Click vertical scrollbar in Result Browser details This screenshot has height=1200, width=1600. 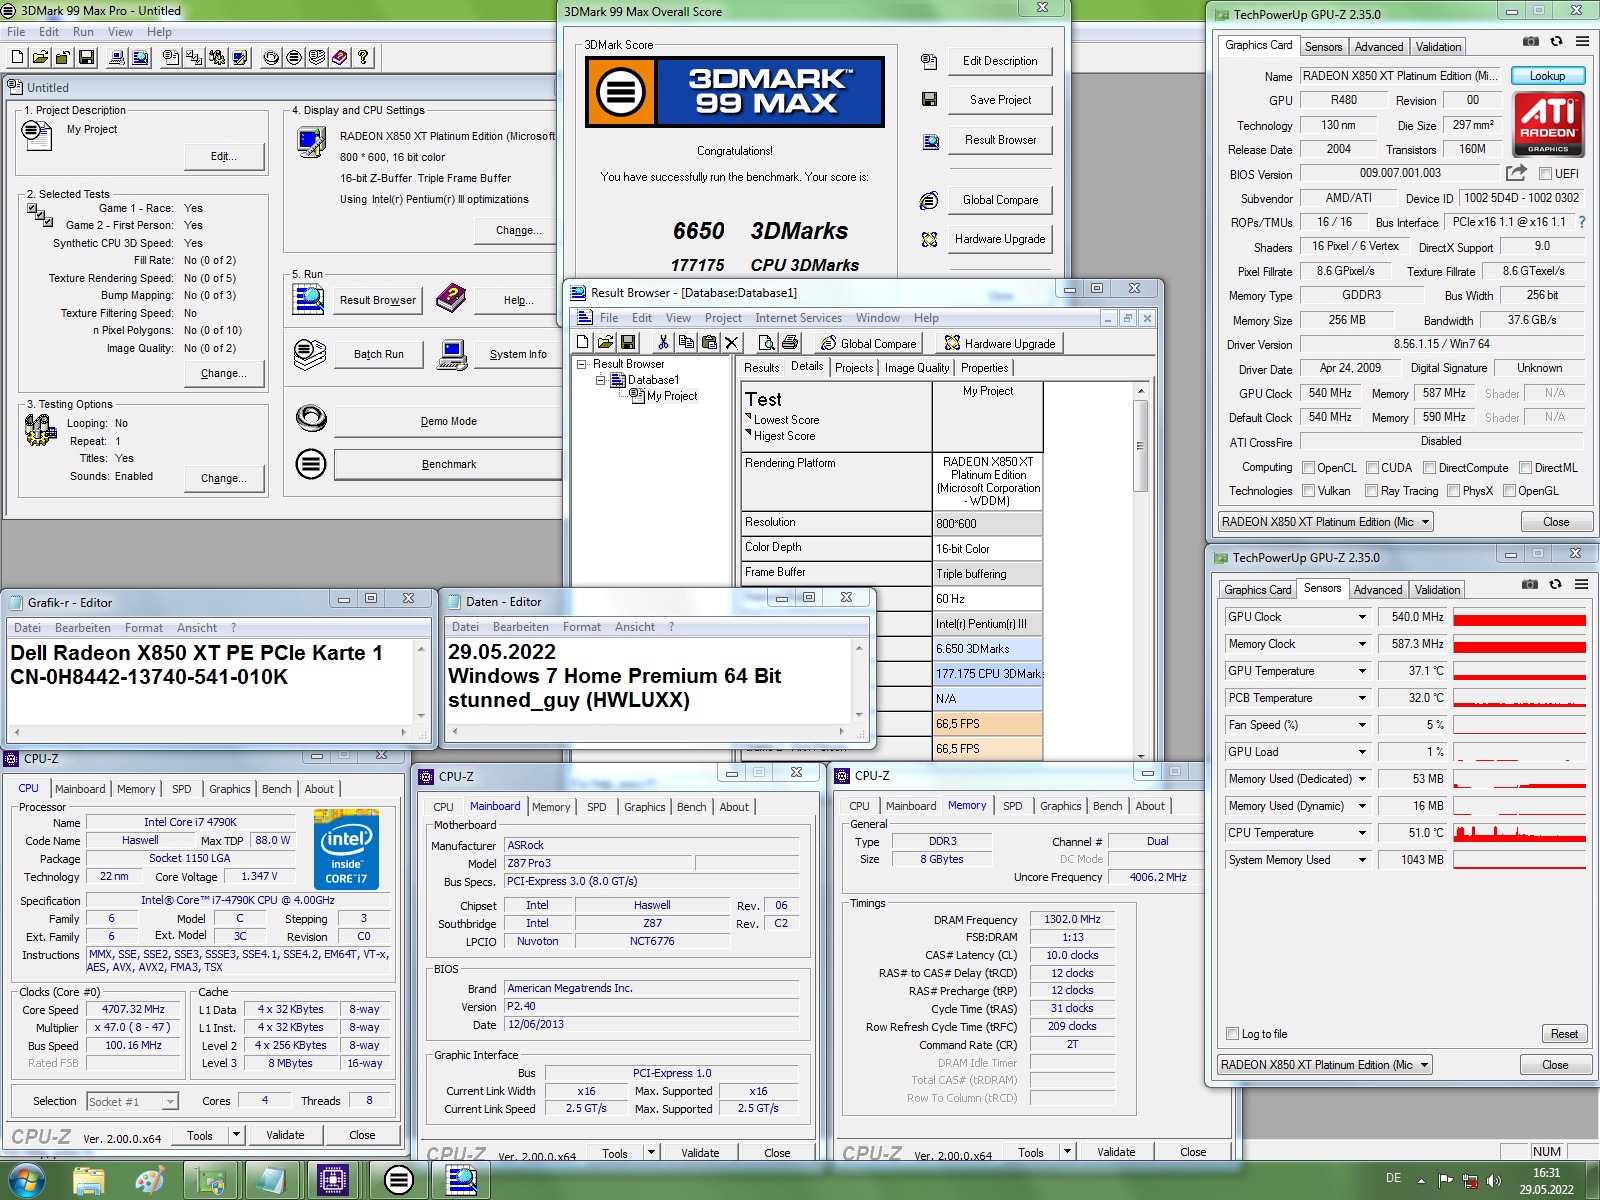pyautogui.click(x=1140, y=571)
